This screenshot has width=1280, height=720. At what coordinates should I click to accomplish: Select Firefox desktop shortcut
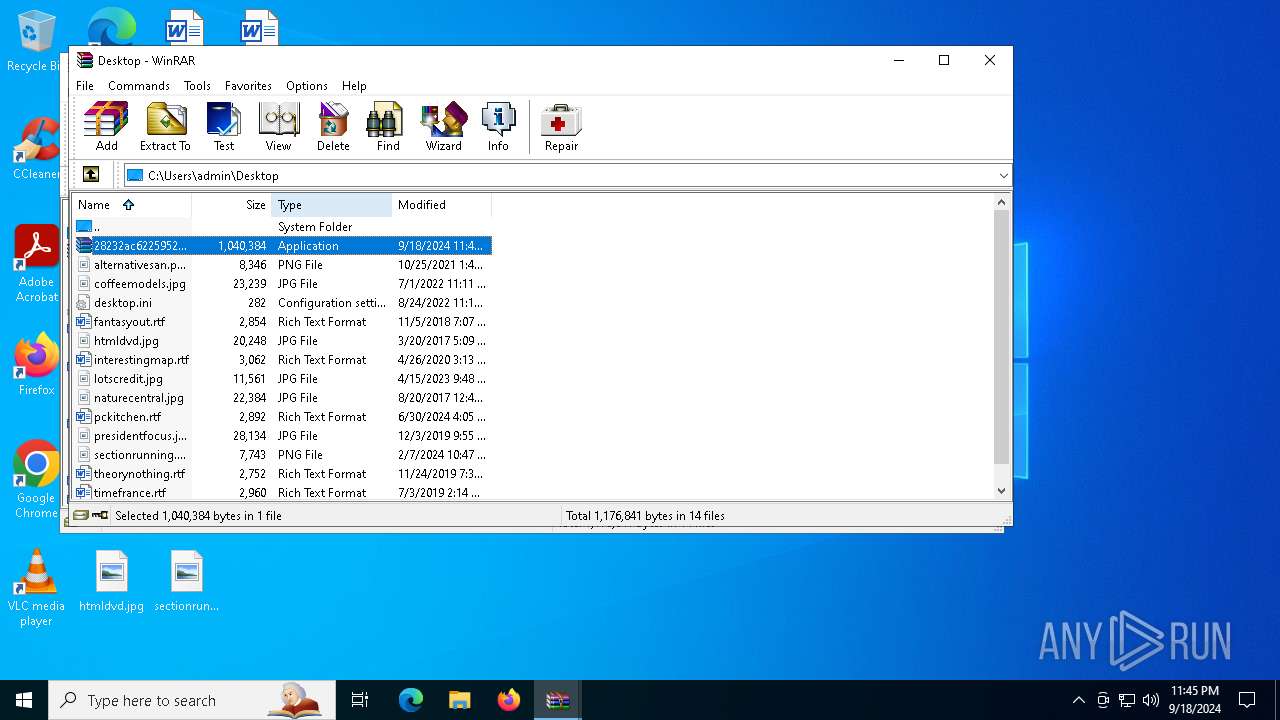[37, 365]
